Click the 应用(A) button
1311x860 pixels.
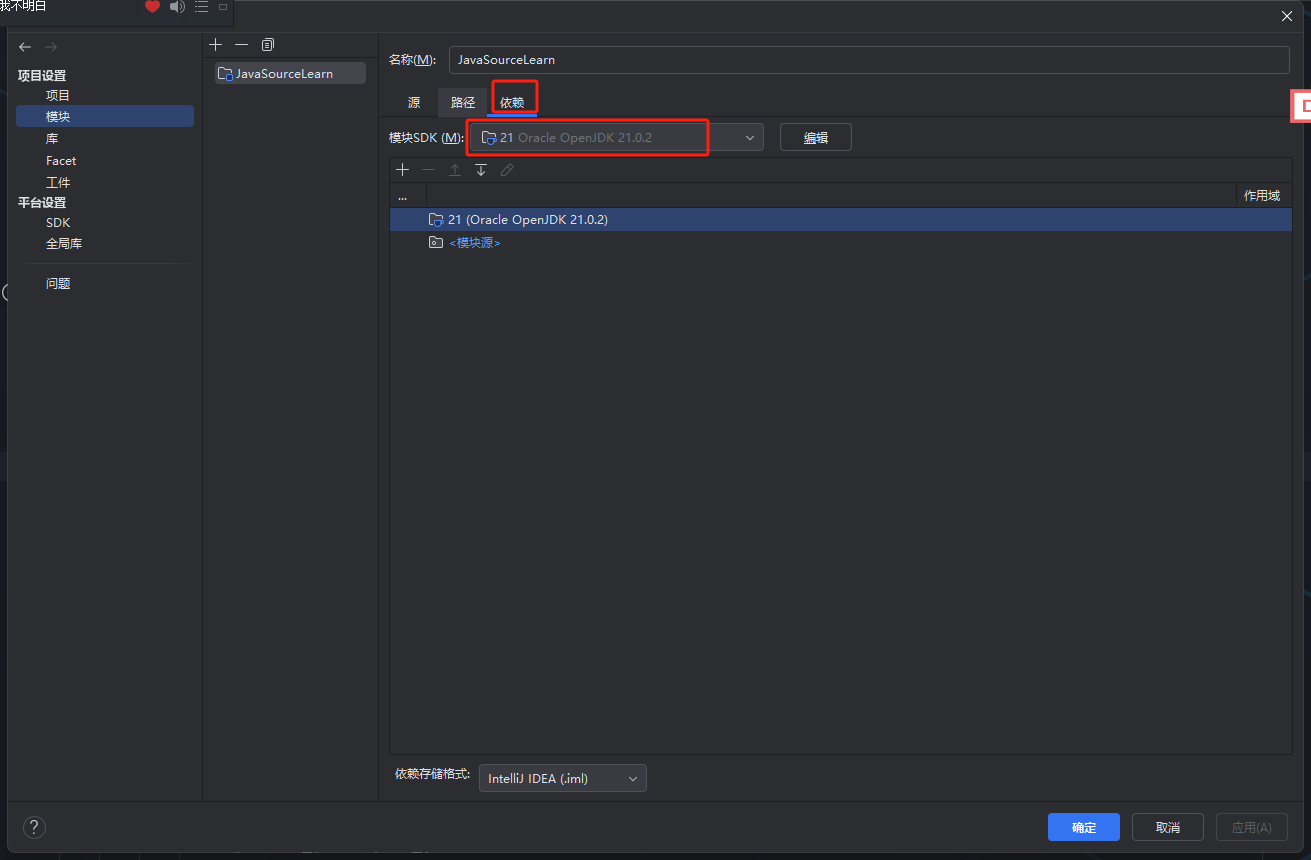tap(1252, 827)
